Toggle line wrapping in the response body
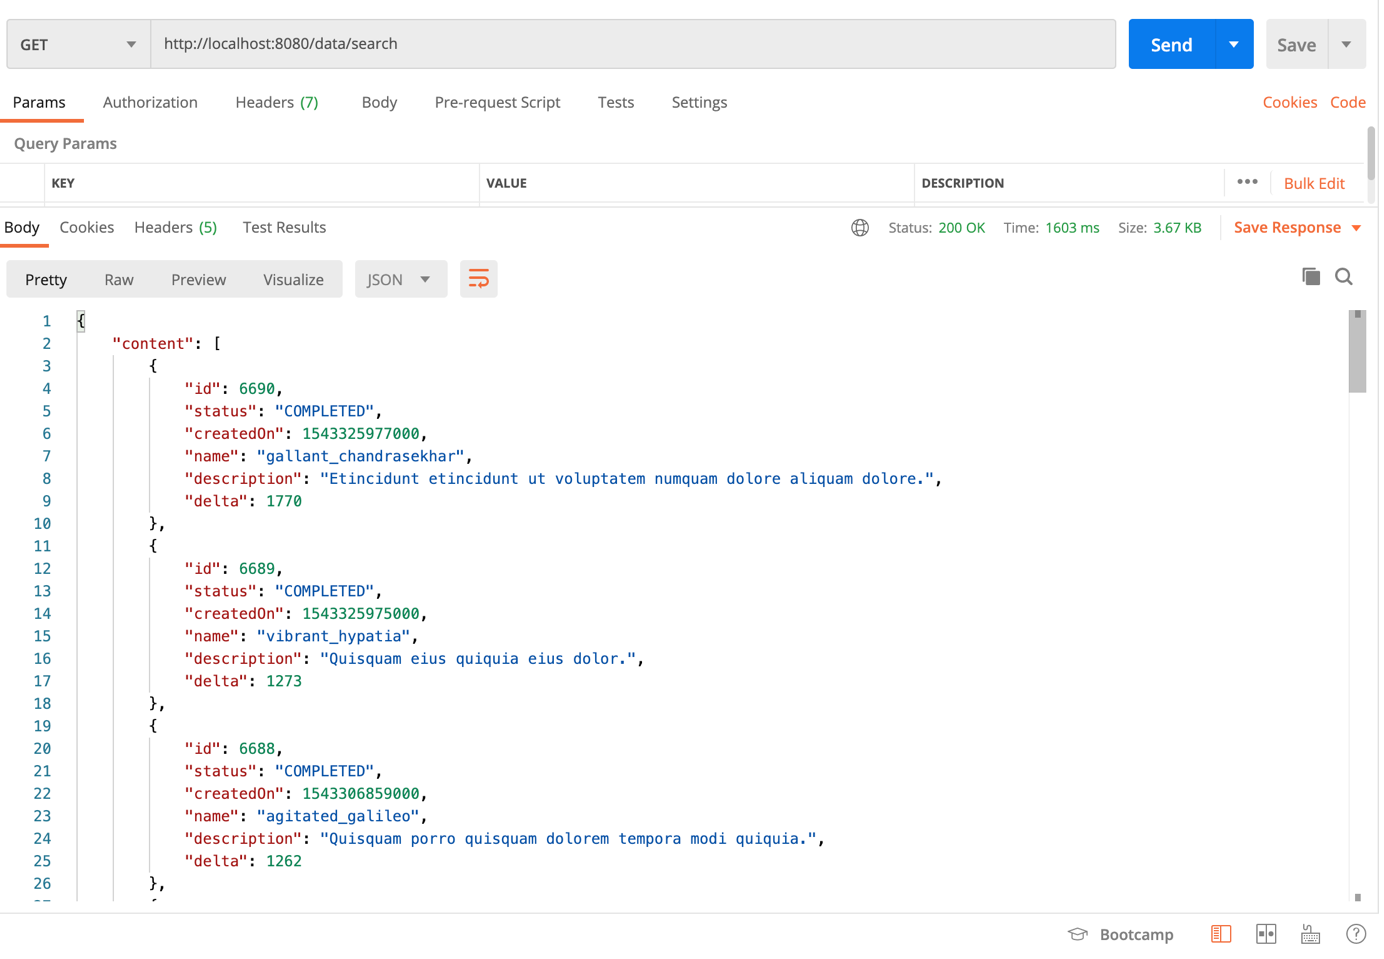 point(478,278)
